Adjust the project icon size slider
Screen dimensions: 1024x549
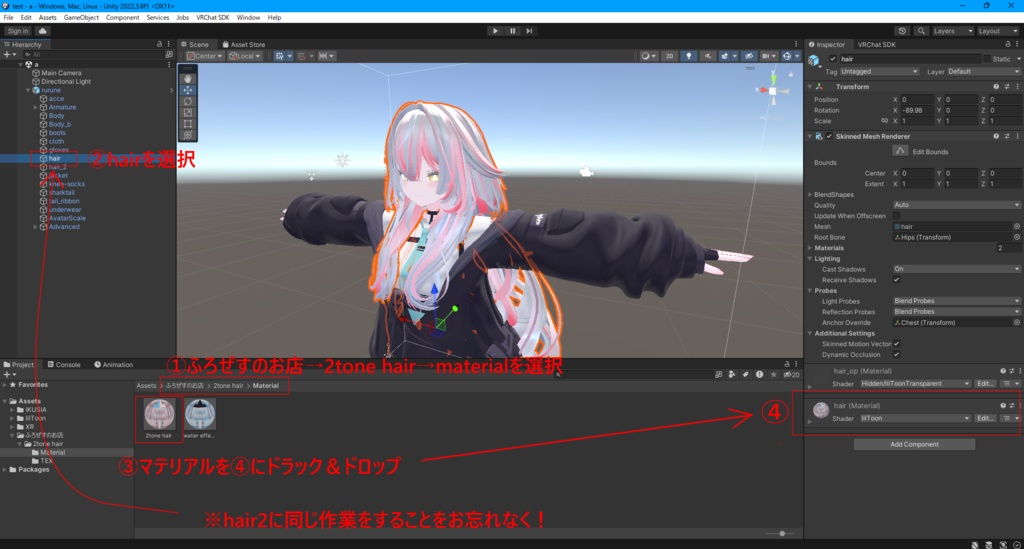[782, 533]
